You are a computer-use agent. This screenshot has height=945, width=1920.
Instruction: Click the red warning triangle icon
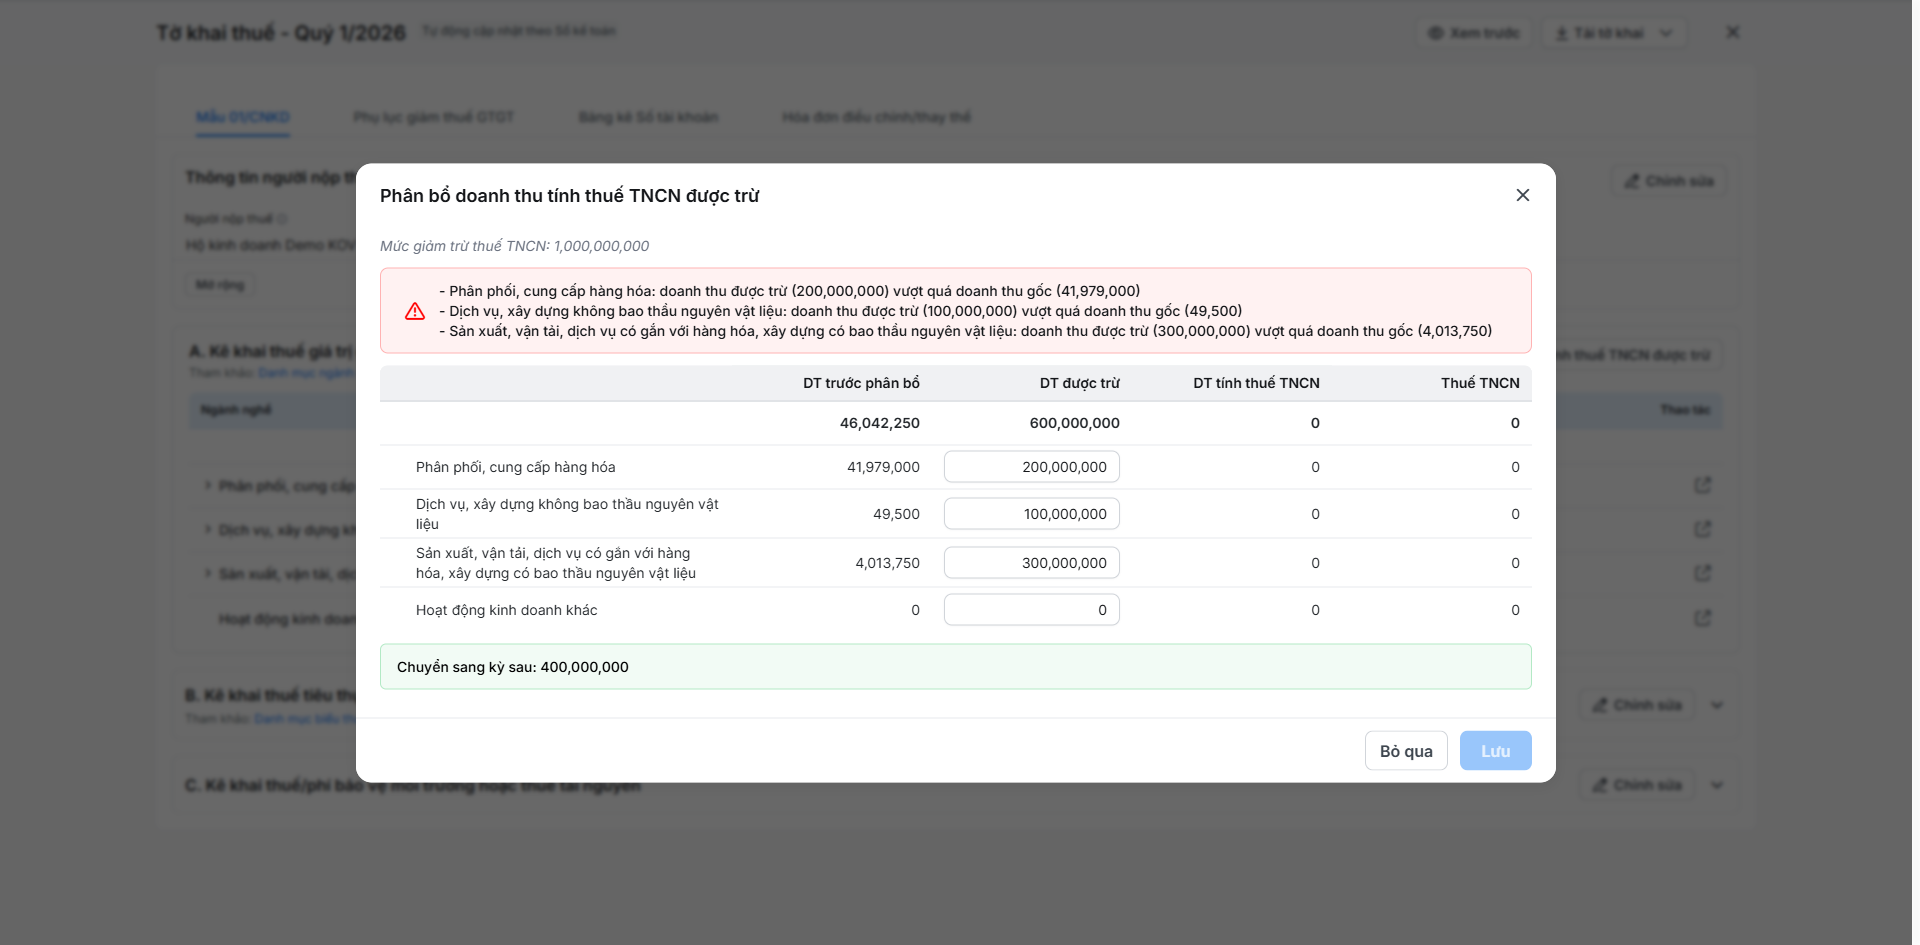tap(415, 311)
